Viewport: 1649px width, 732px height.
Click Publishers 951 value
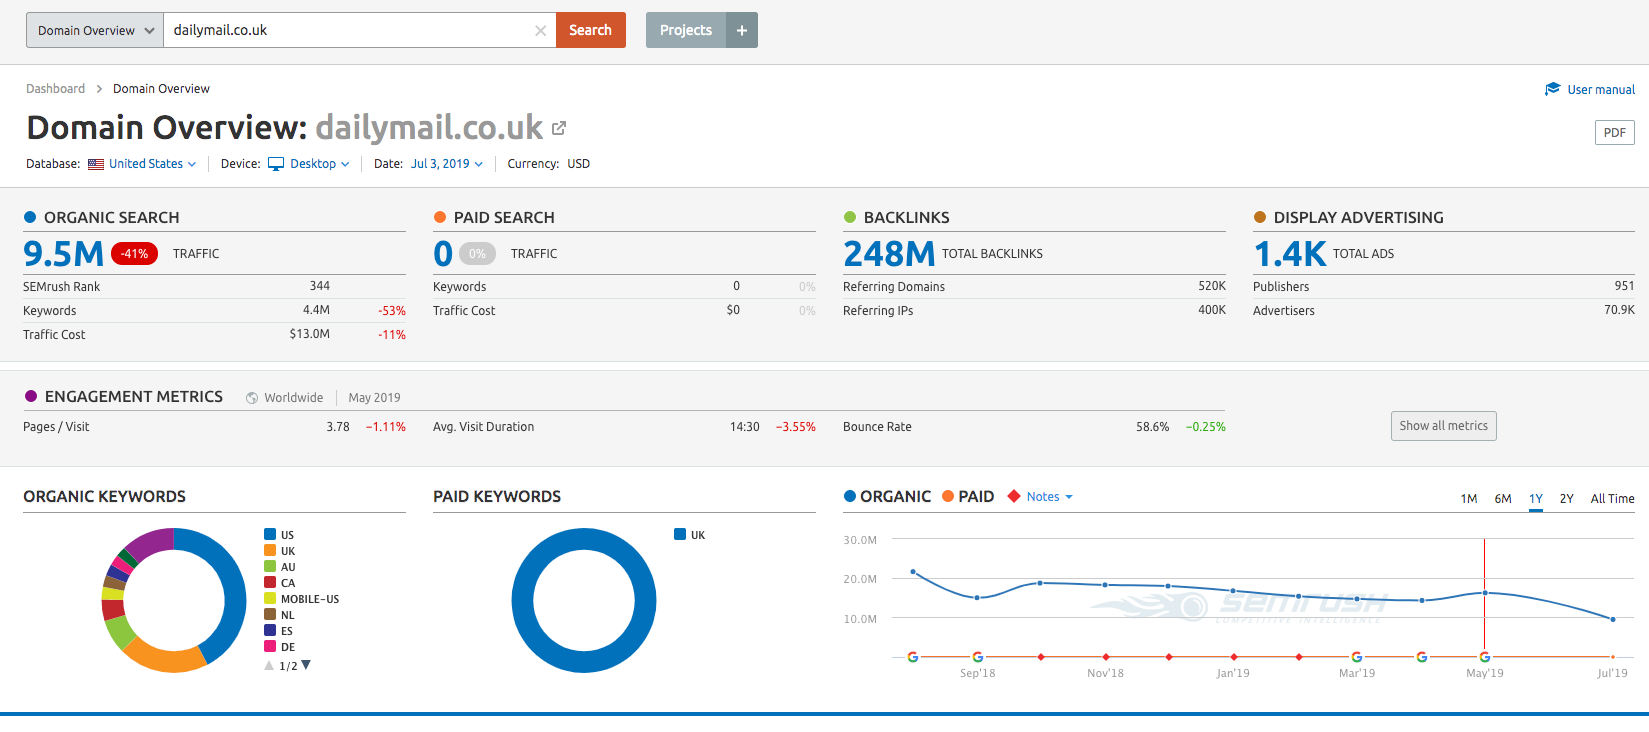point(1625,287)
